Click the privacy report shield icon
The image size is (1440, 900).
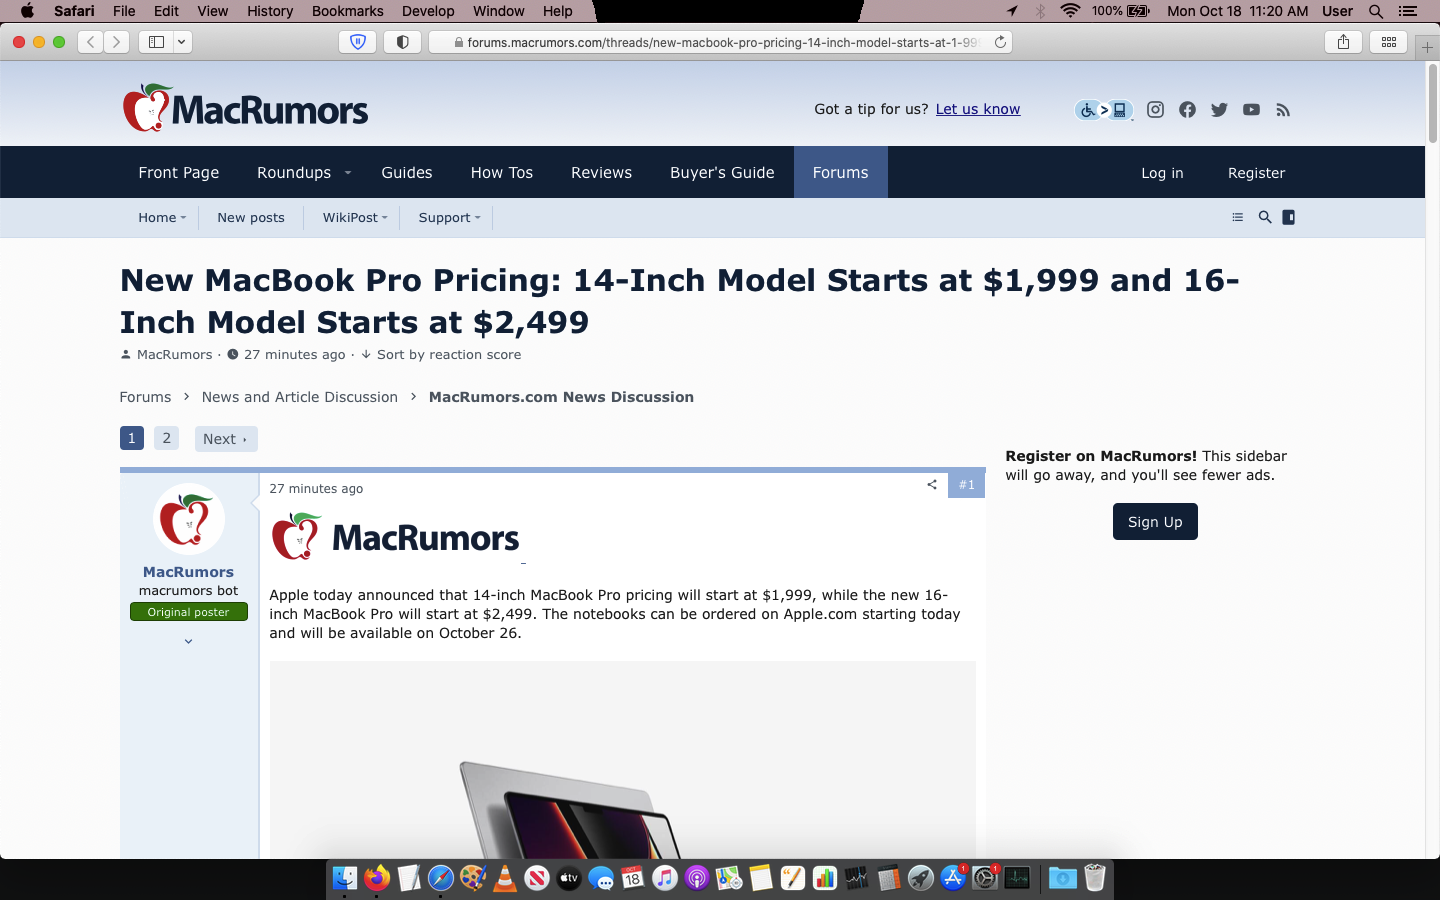402,42
